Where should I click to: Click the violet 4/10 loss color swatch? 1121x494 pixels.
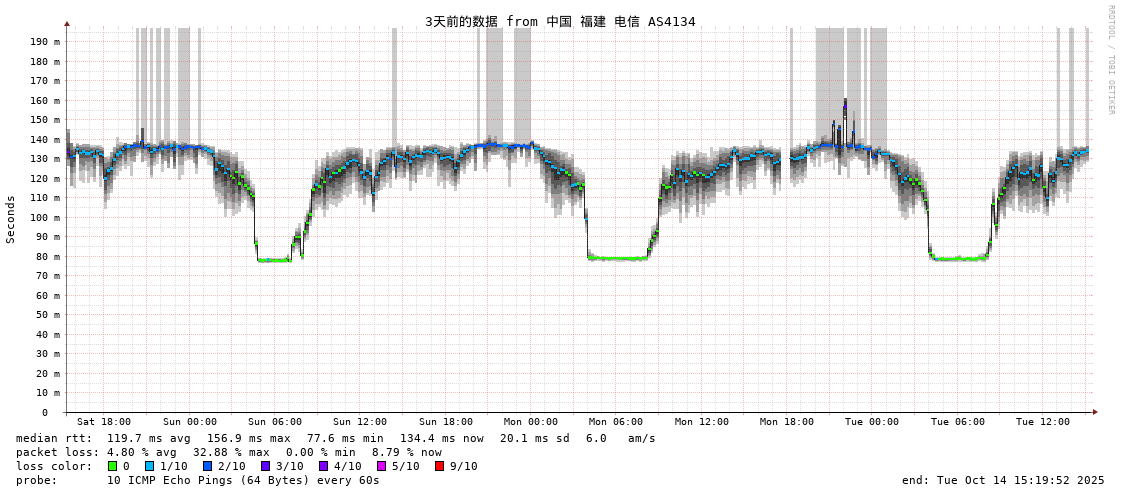(324, 466)
